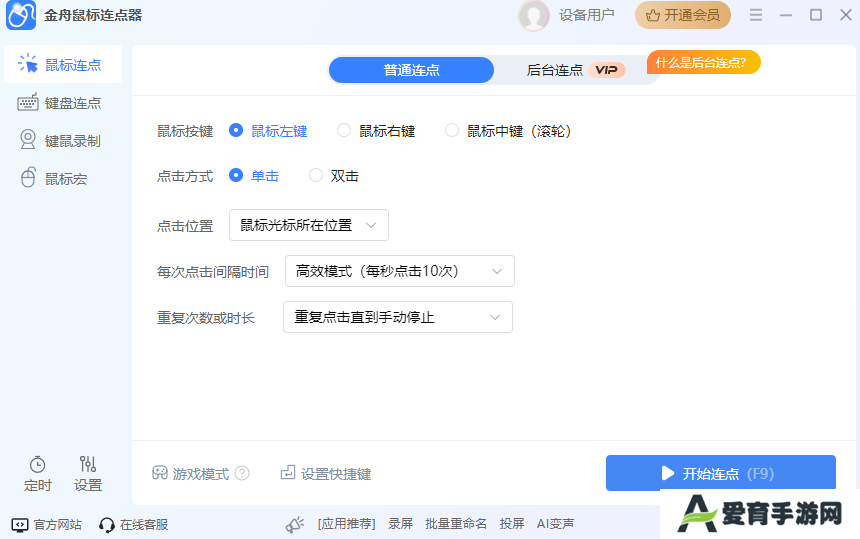Screen dimensions: 860x539
Task: Click the 什么是后台连点? tip button
Action: point(704,63)
